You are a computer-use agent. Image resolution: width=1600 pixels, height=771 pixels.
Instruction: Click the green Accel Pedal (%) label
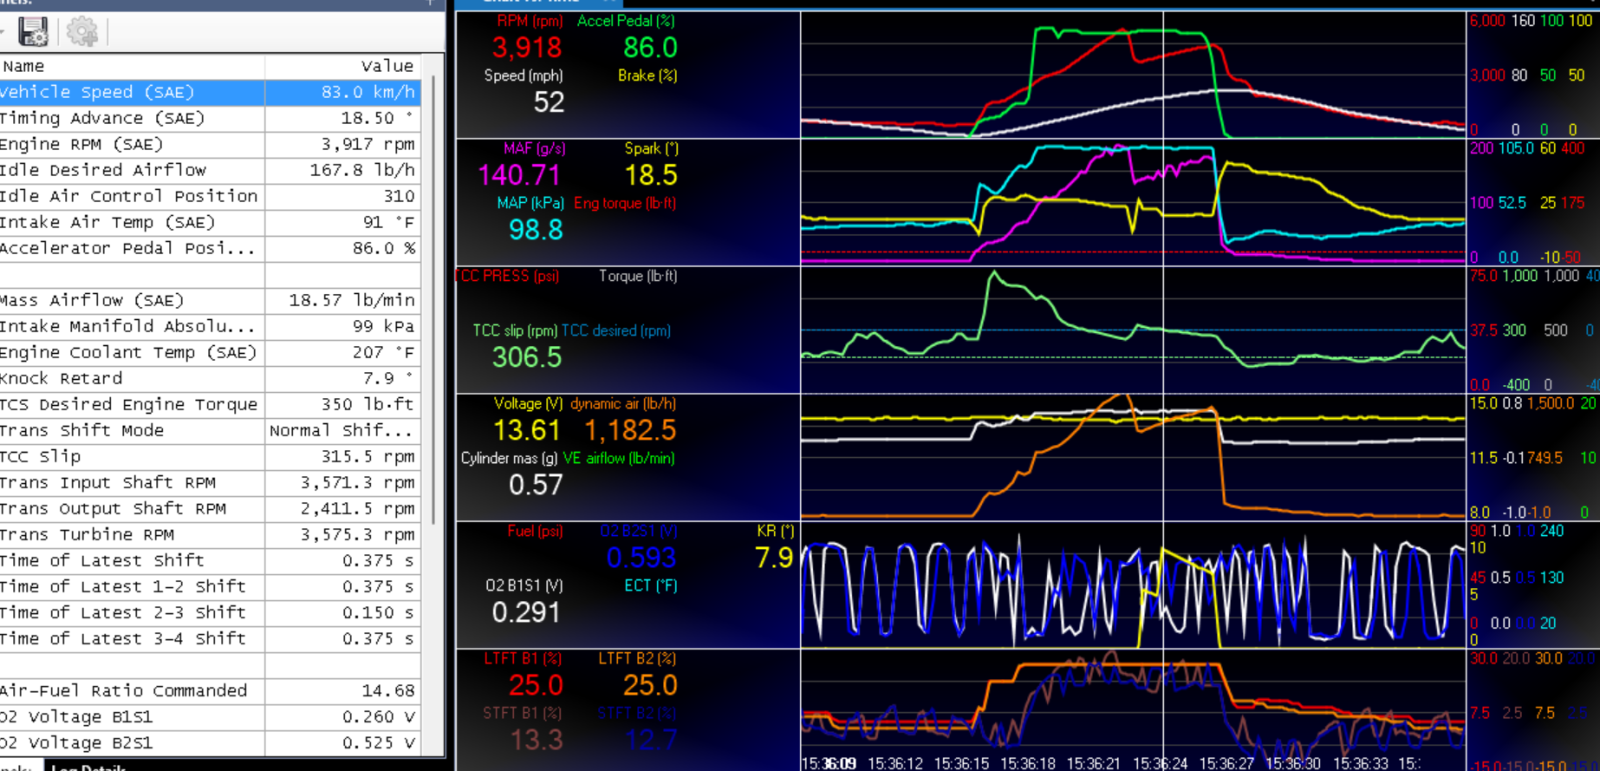point(626,21)
